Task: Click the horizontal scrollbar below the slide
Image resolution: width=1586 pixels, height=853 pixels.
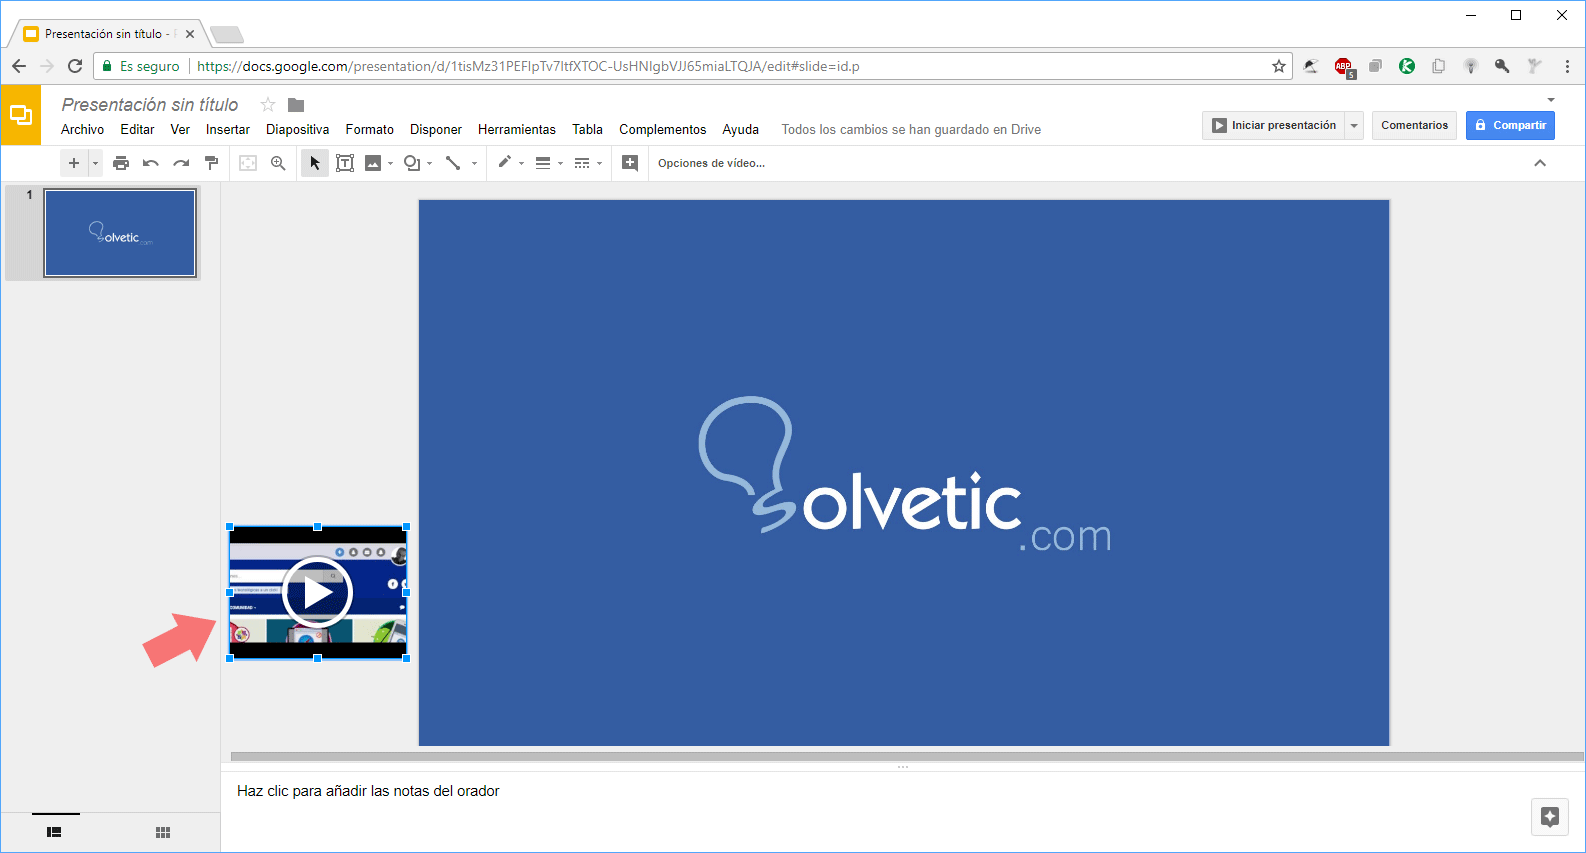Action: tap(907, 757)
